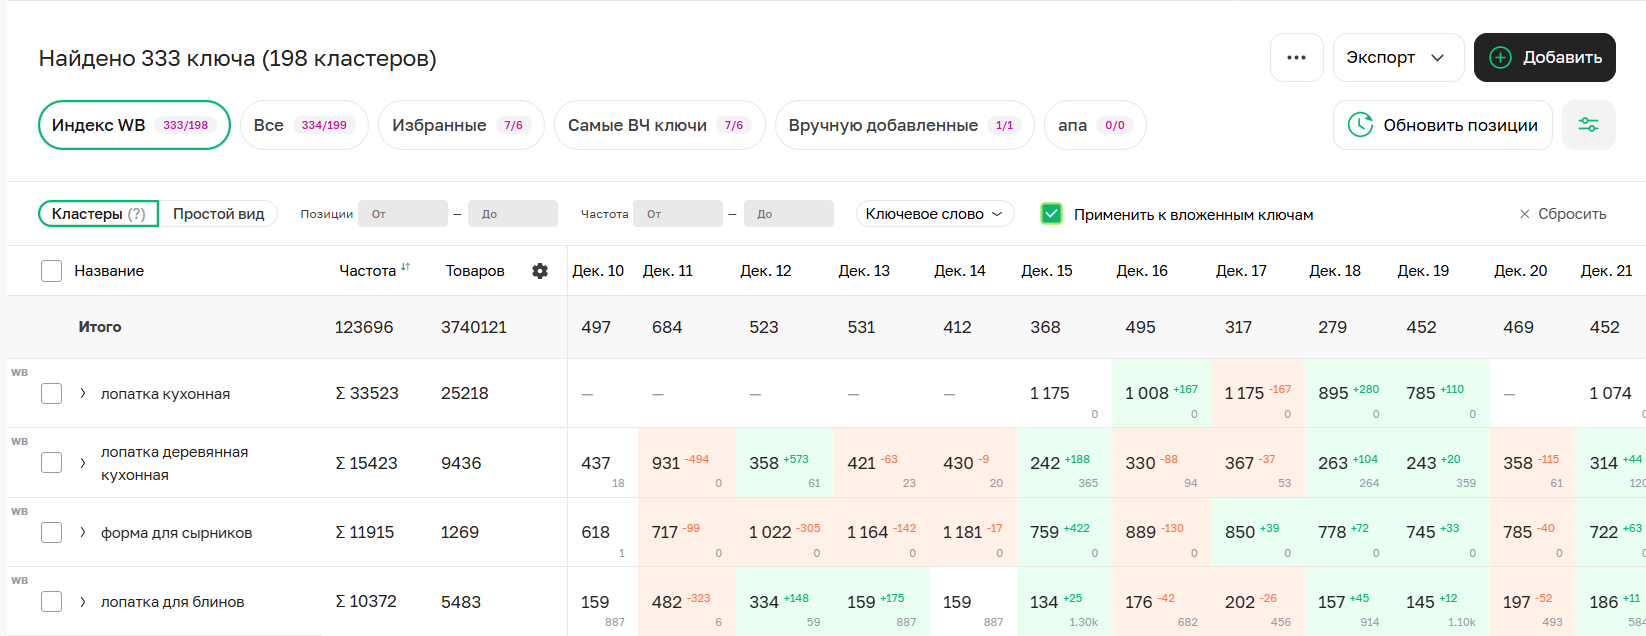Click the plus icon in Добавить

tap(1500, 58)
